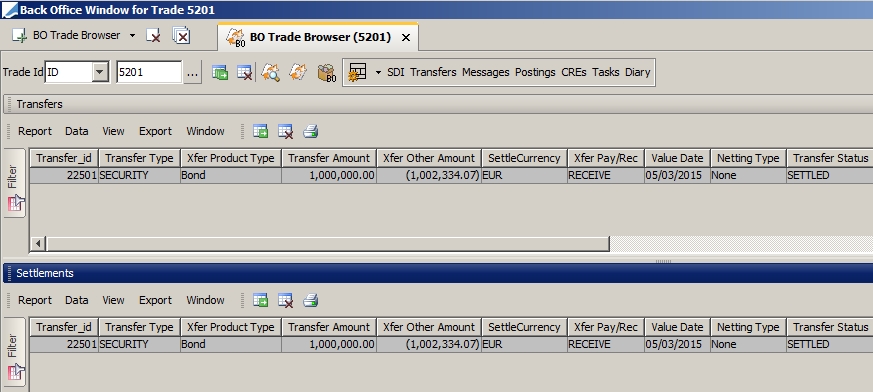Click the trade handshake icon
This screenshot has height=392, width=873.
[298, 72]
